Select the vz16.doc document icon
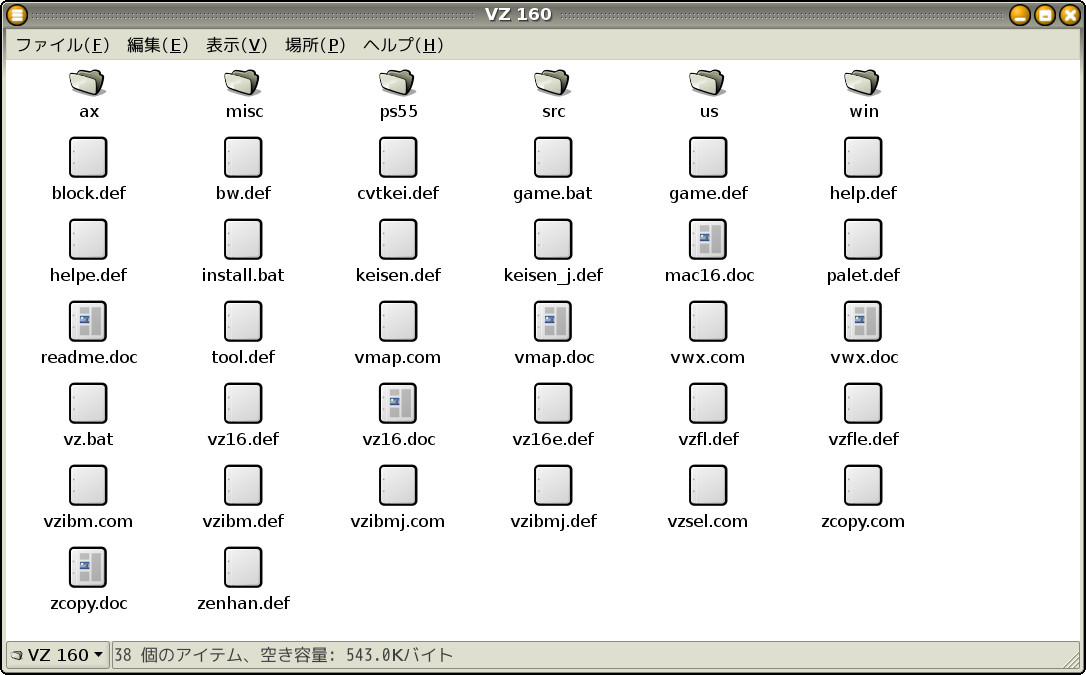The width and height of the screenshot is (1086, 675). pyautogui.click(x=398, y=403)
